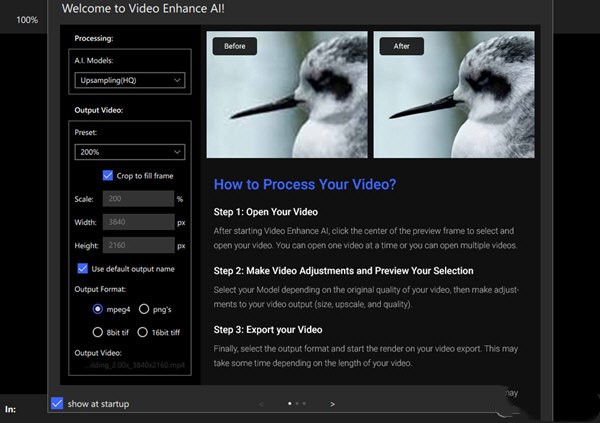Image resolution: width=600 pixels, height=423 pixels.
Task: Click the Width pixel field
Action: 138,222
